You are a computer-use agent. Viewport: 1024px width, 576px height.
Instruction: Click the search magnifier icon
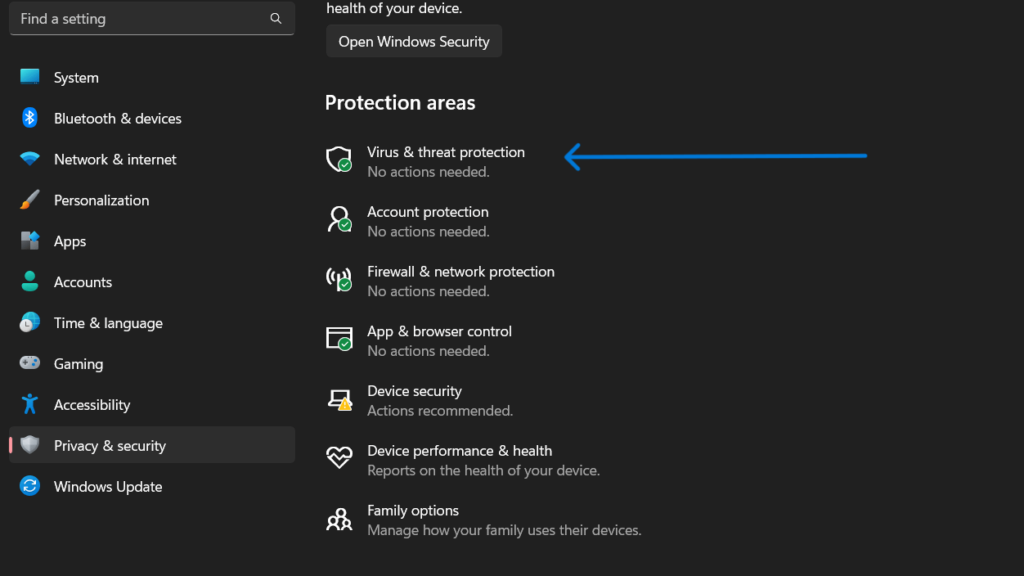[276, 19]
